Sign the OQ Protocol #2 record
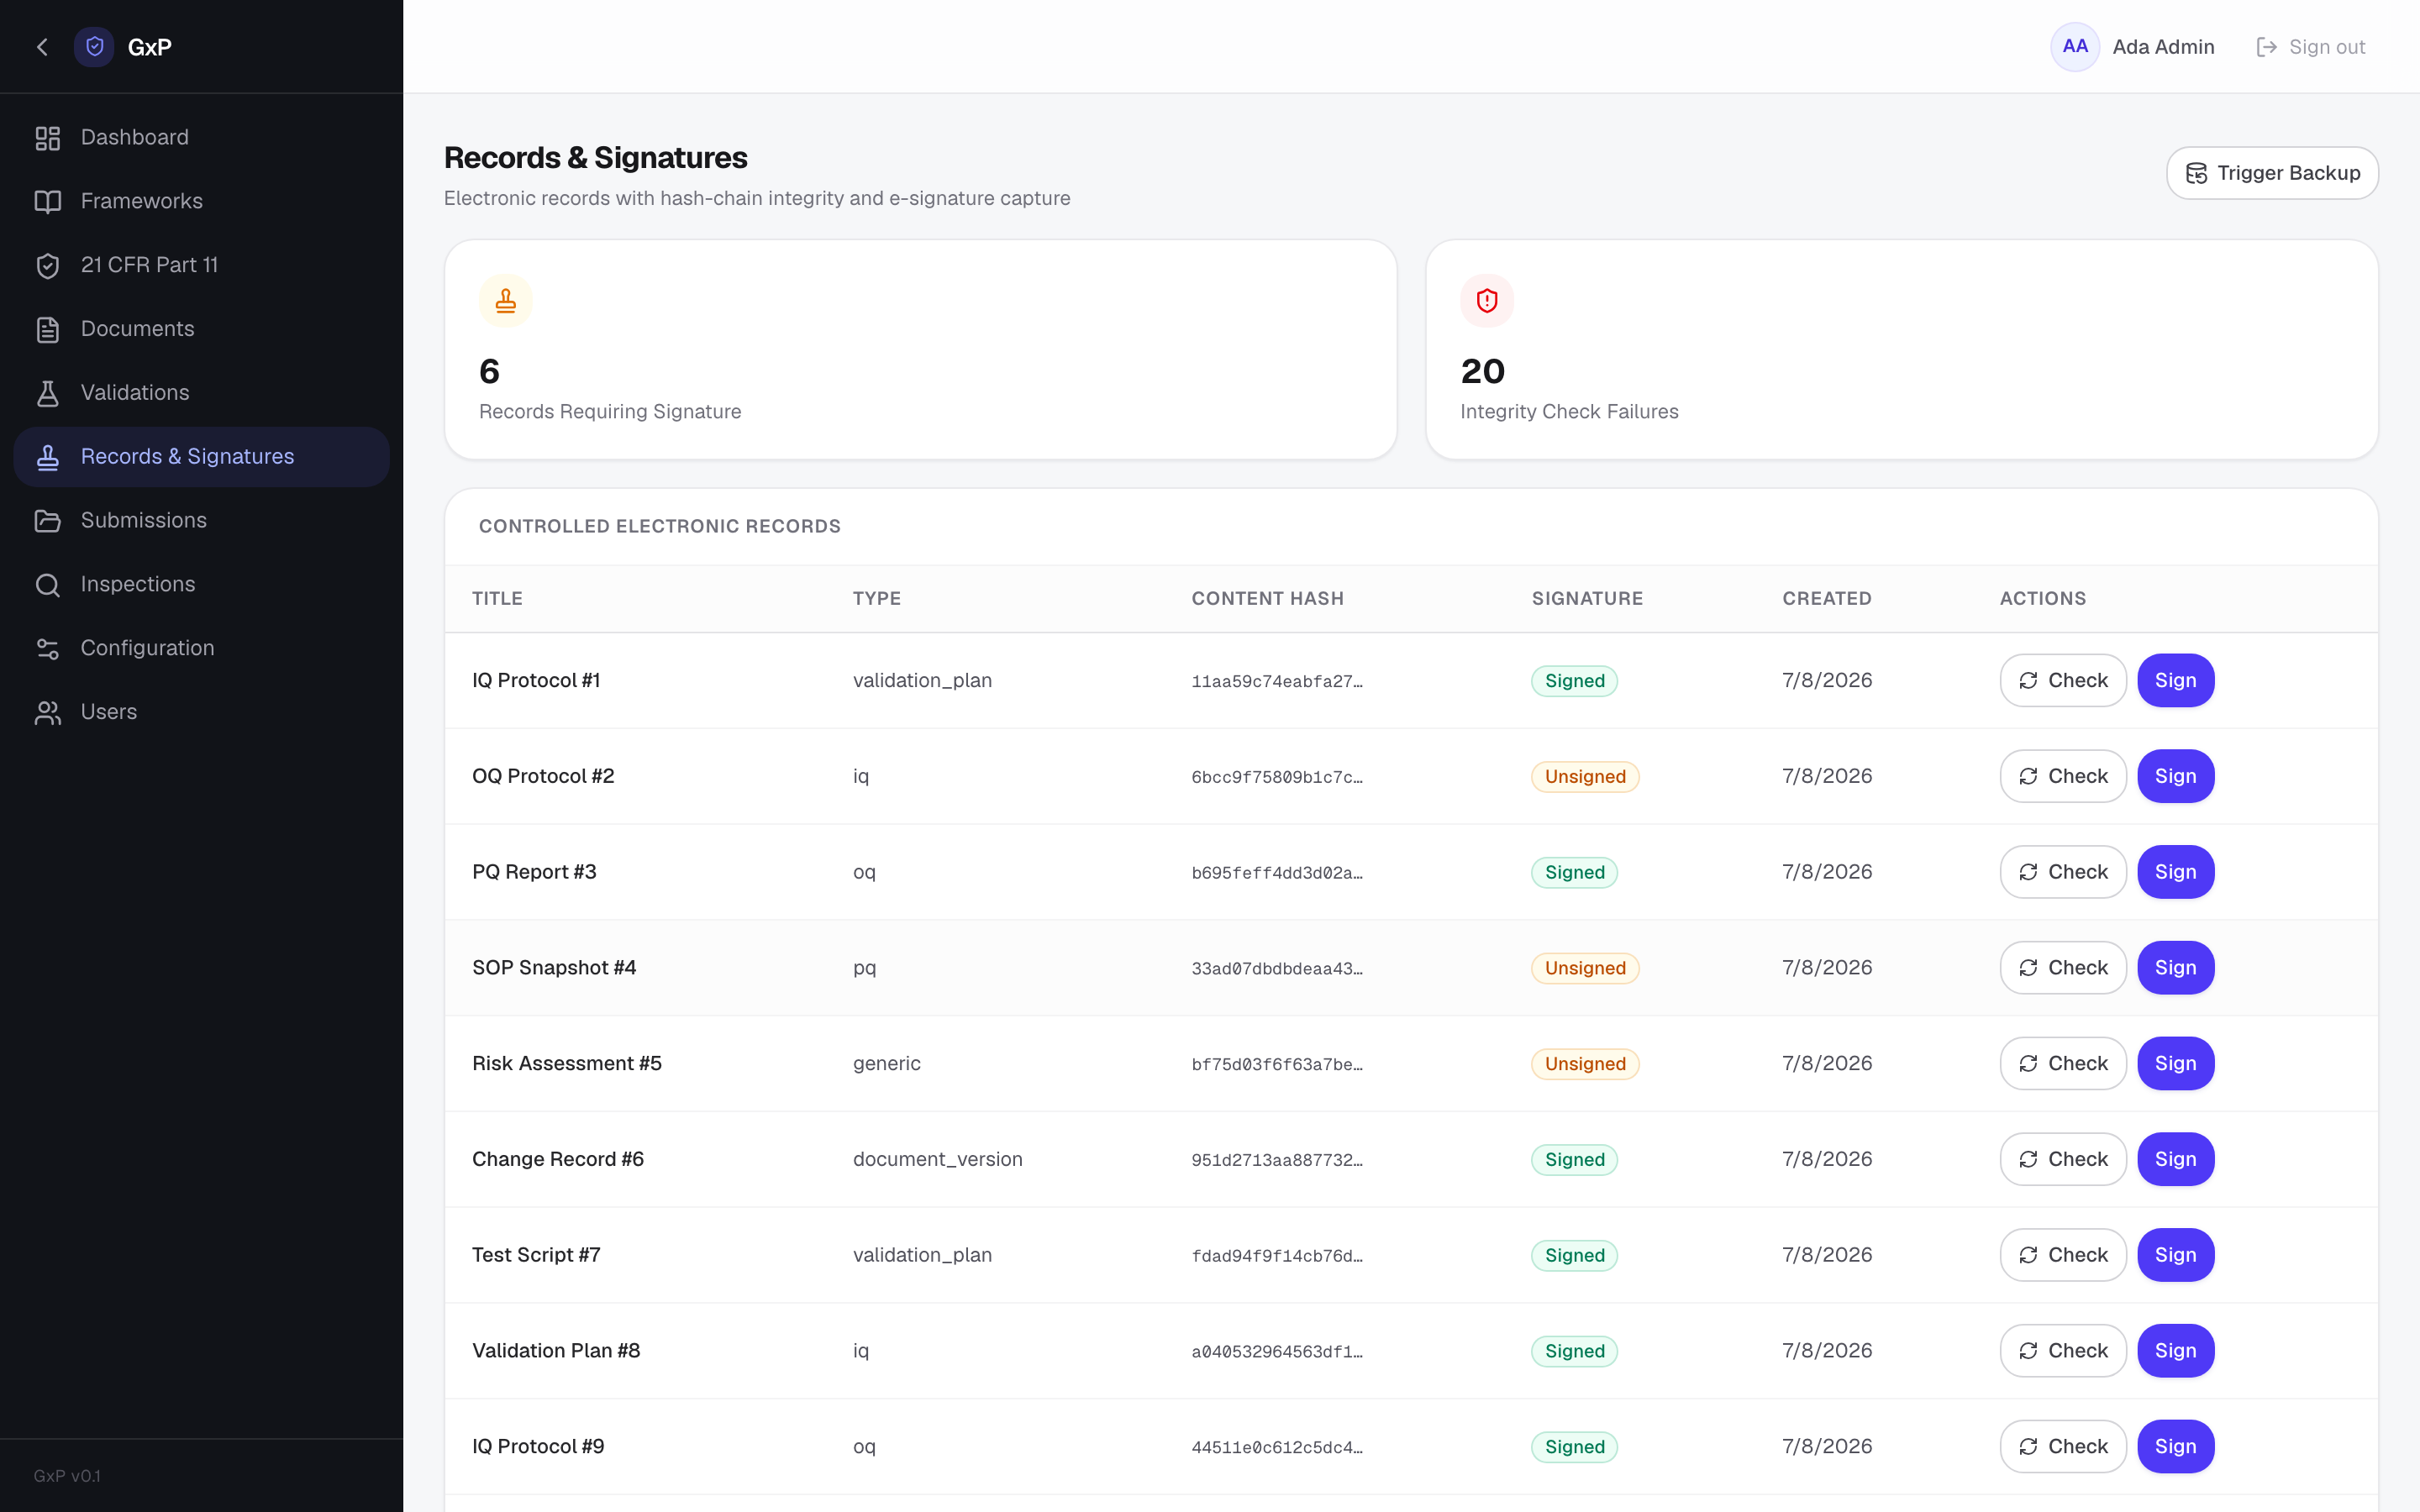 pyautogui.click(x=2175, y=777)
